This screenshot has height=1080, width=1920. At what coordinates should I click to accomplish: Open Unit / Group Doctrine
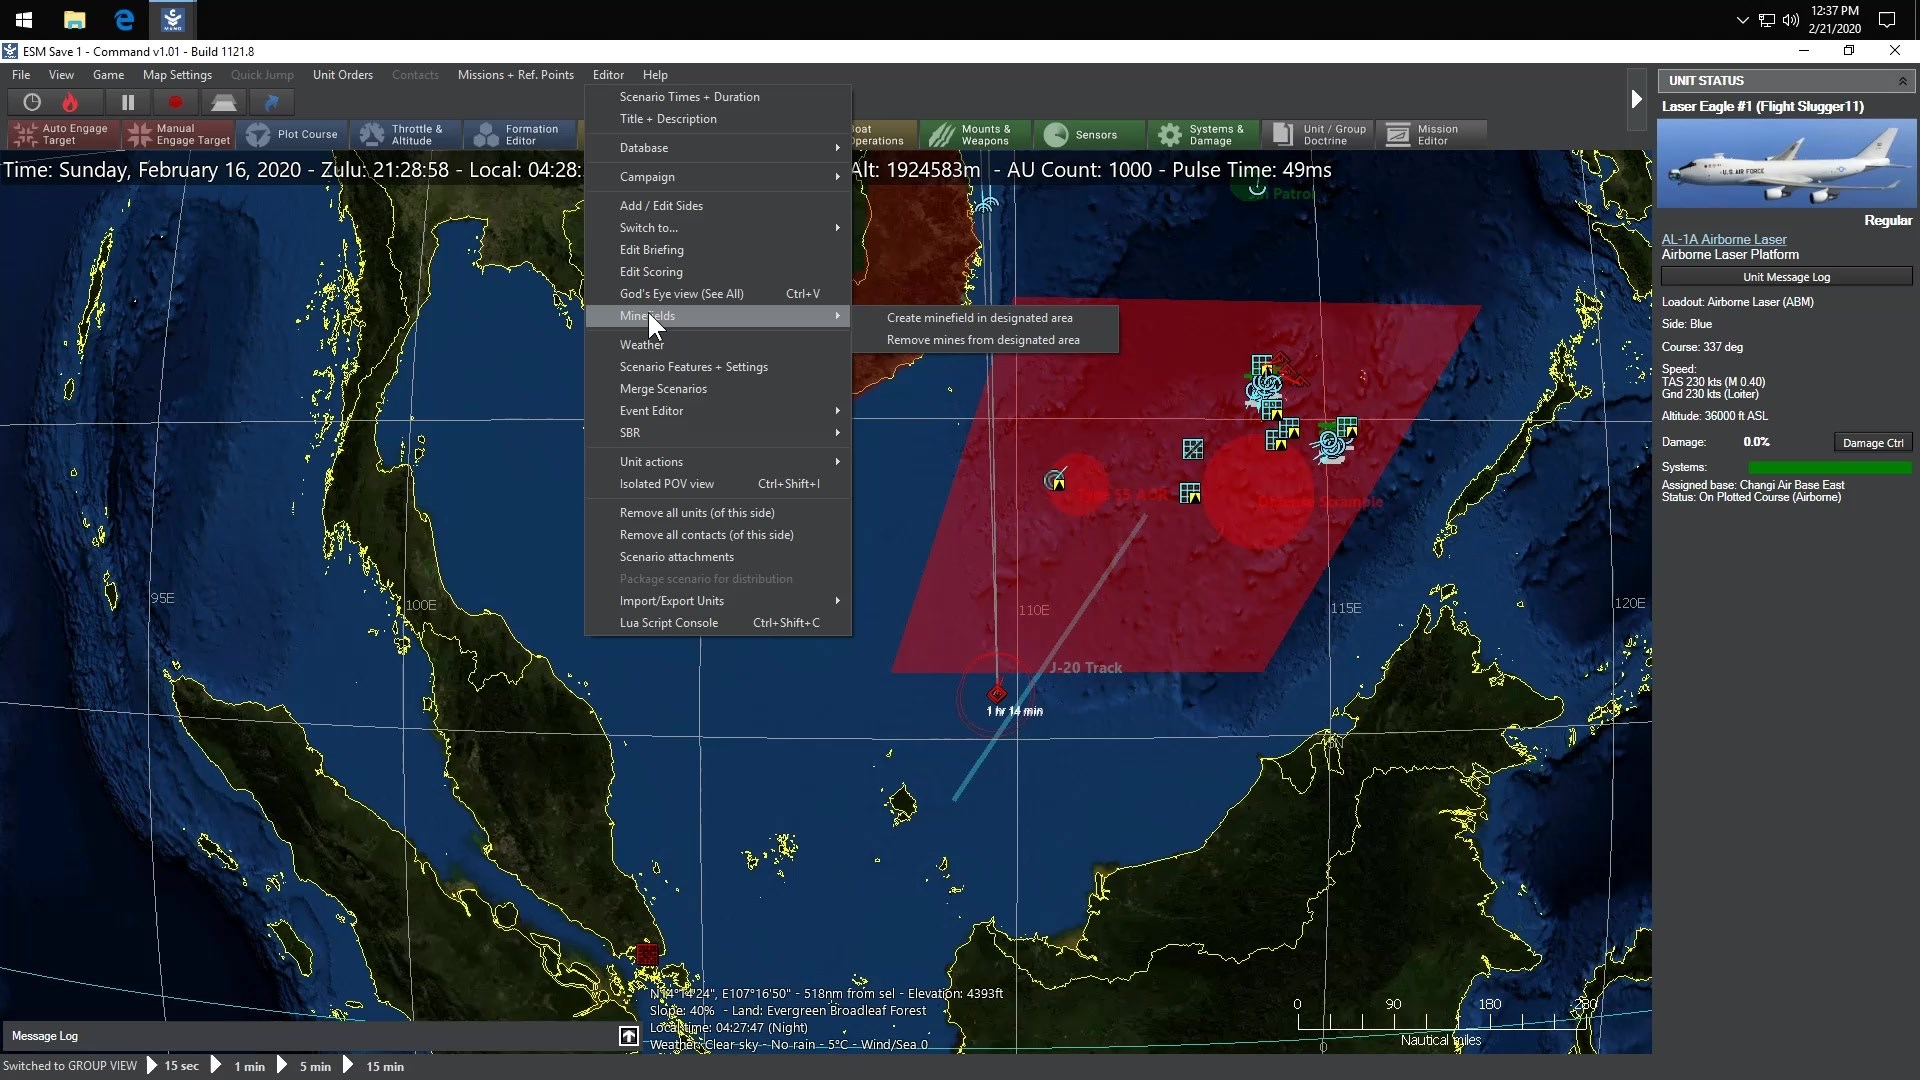(1317, 134)
